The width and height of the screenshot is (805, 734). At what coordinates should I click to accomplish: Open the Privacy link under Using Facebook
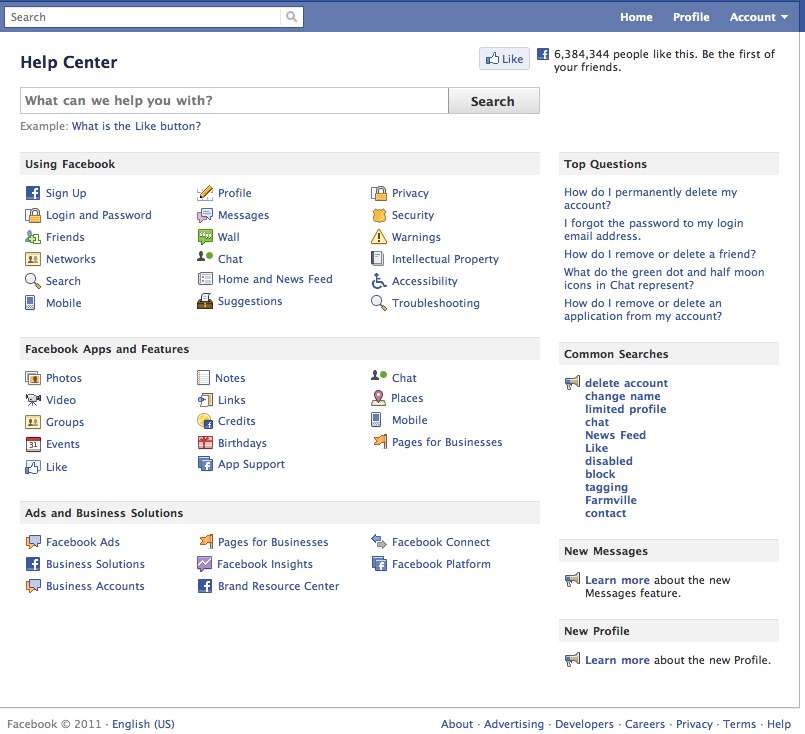(x=410, y=193)
